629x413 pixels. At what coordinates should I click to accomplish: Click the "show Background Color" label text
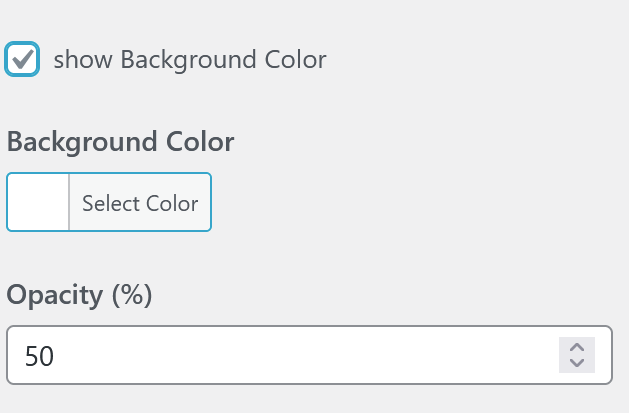pyautogui.click(x=190, y=60)
